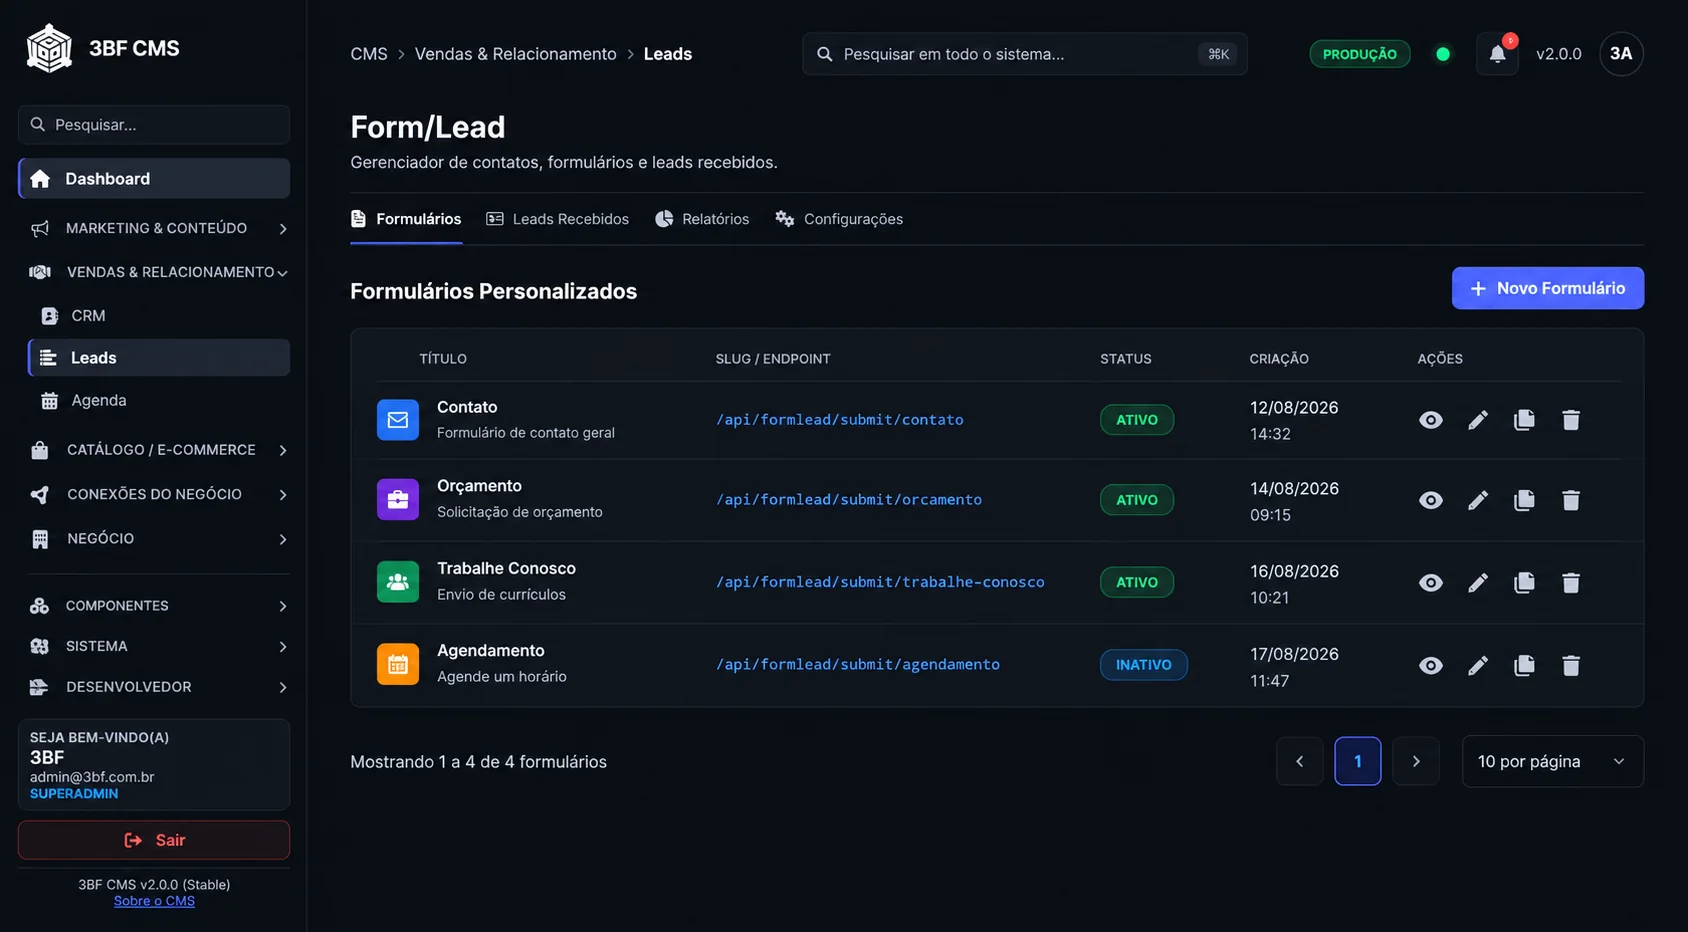
Task: Open CRM in the sidebar
Action: click(159, 316)
